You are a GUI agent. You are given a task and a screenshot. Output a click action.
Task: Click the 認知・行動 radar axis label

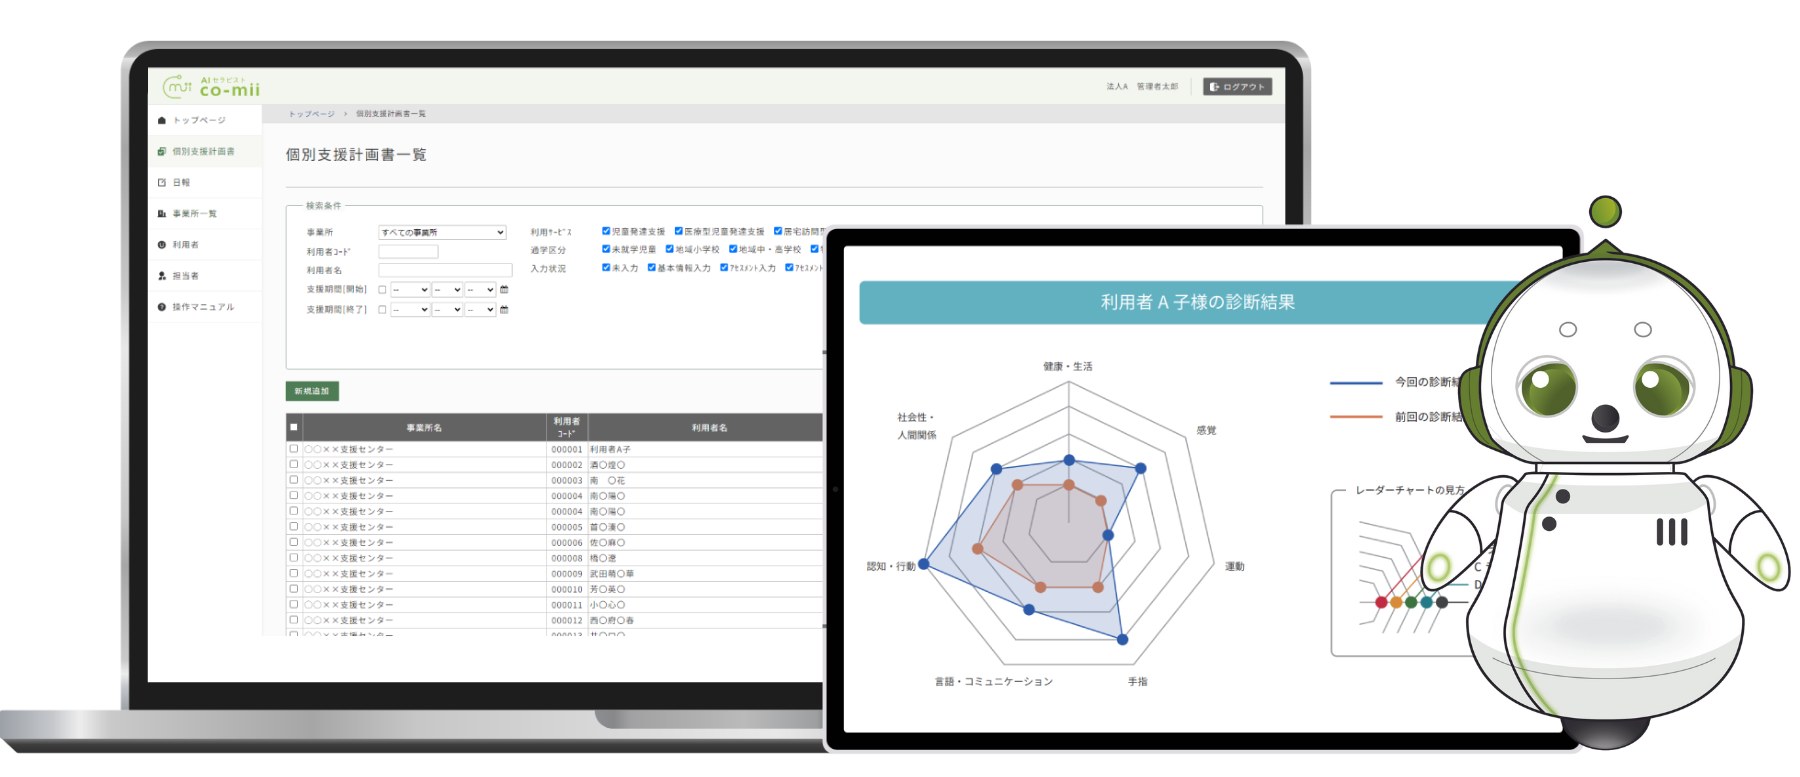(891, 566)
